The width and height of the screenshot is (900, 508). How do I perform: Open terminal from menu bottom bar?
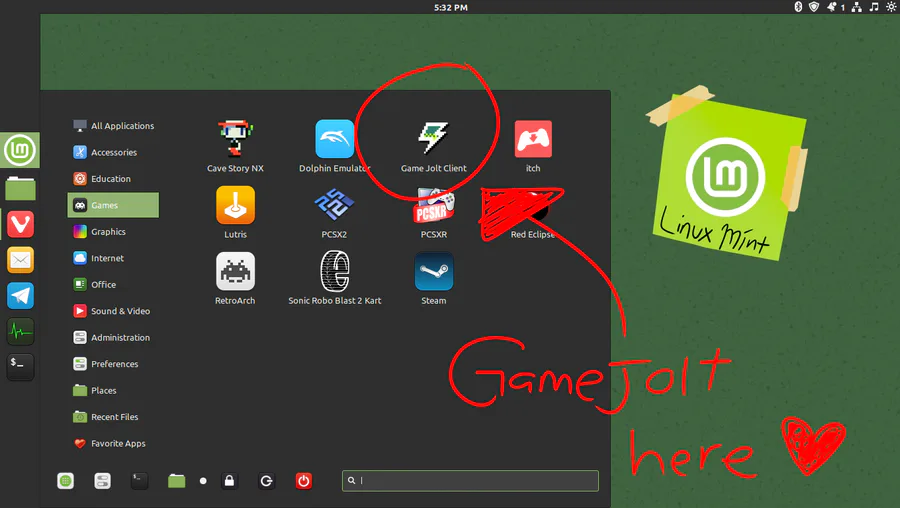point(139,480)
